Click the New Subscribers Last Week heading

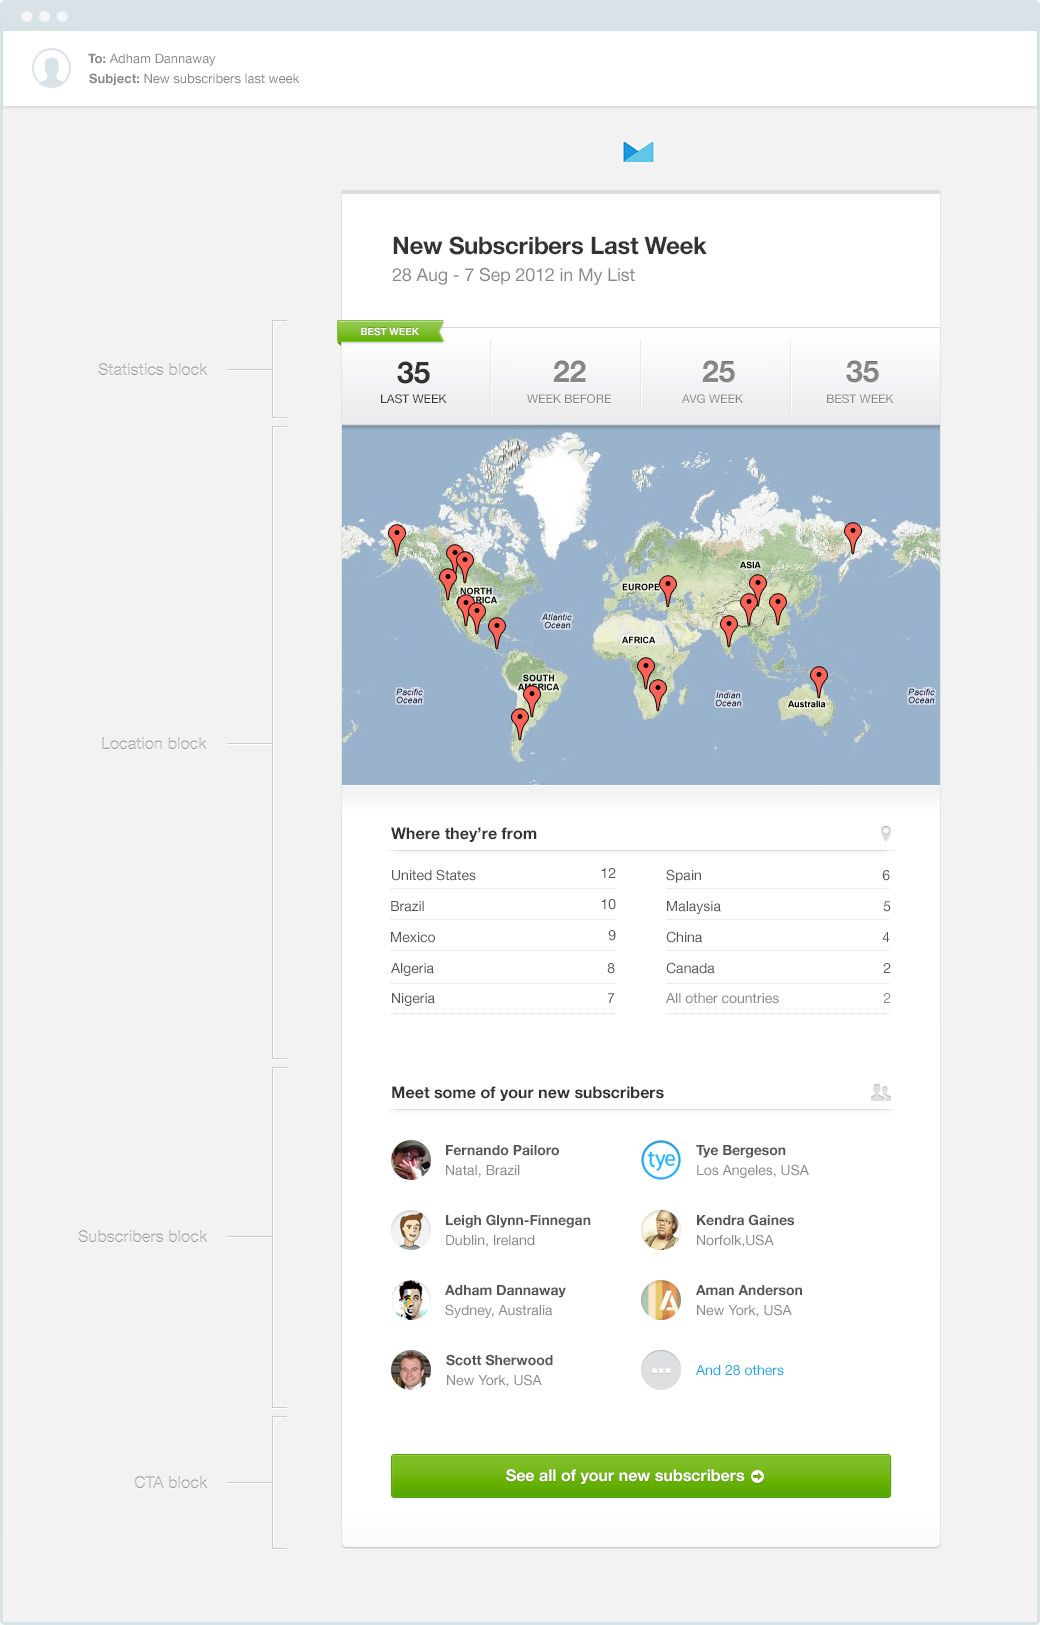549,246
